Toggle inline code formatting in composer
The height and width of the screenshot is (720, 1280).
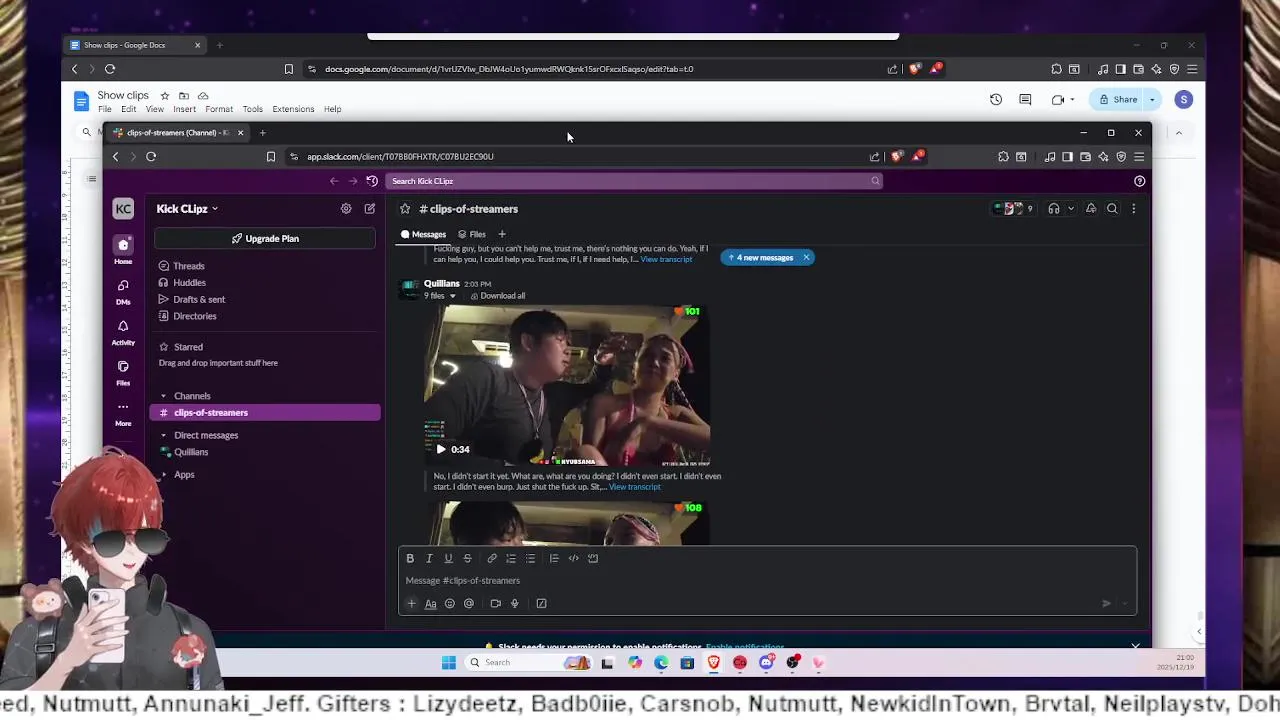point(573,558)
